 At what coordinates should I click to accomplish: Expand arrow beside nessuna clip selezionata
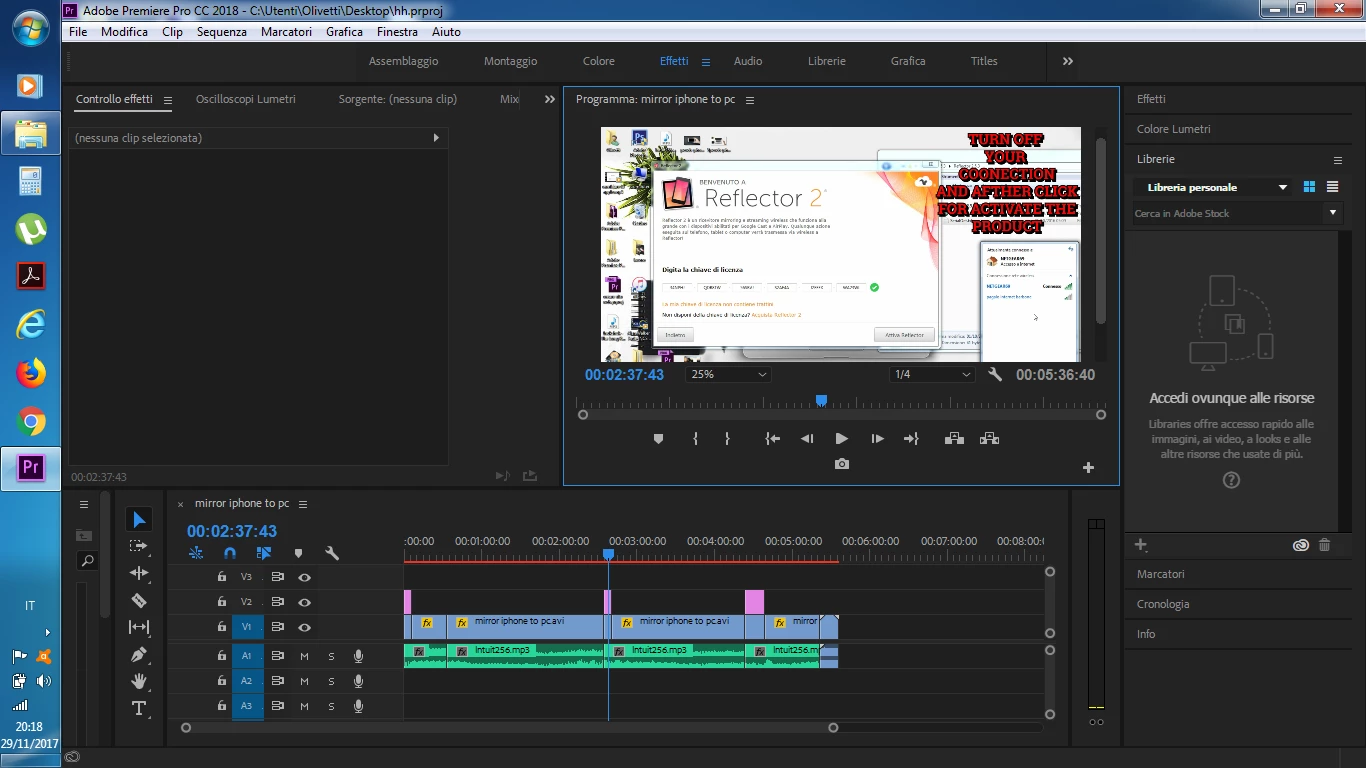436,138
